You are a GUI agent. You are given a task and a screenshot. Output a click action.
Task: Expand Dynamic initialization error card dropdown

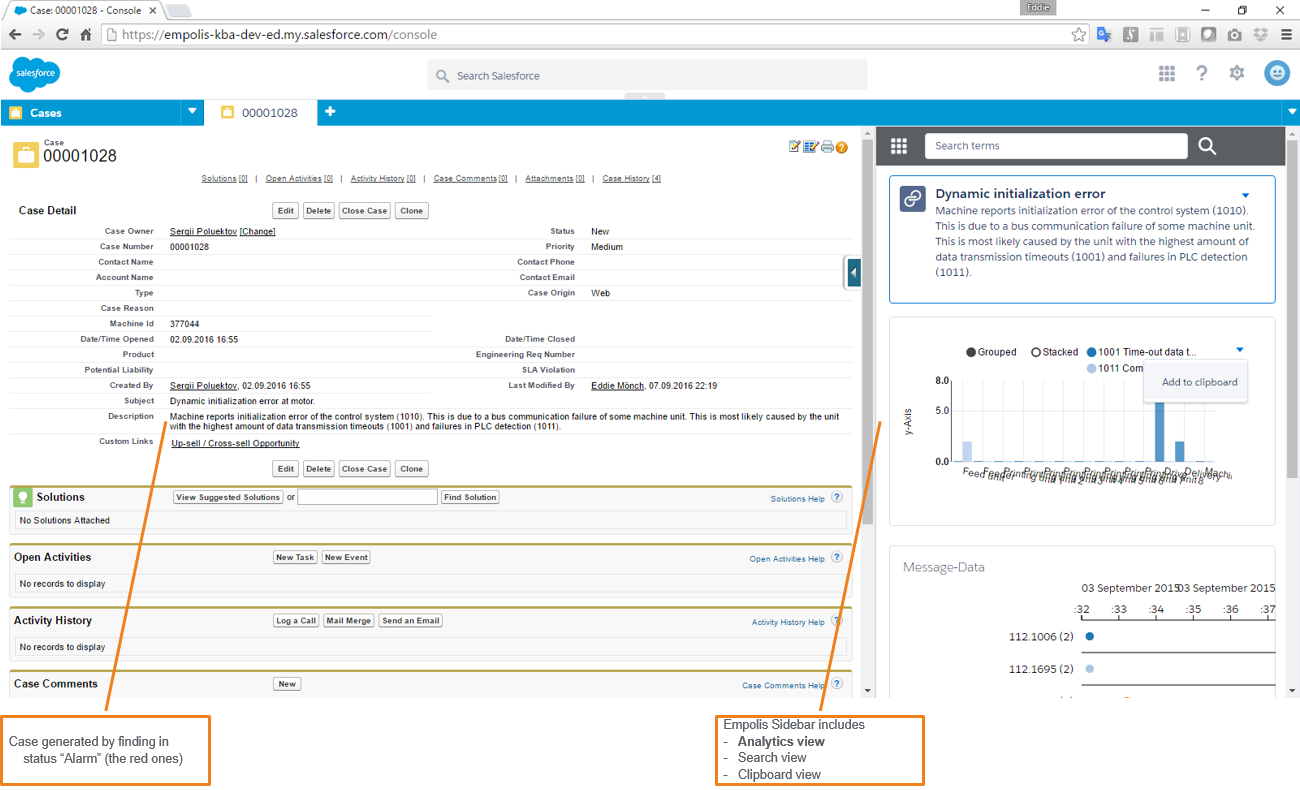point(1245,195)
